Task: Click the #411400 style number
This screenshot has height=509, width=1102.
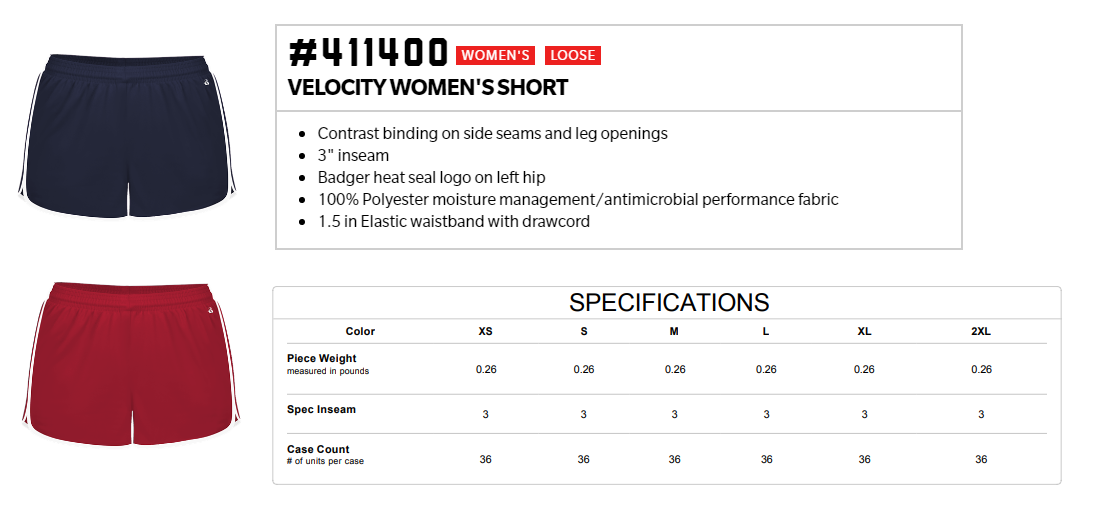Action: pos(368,52)
